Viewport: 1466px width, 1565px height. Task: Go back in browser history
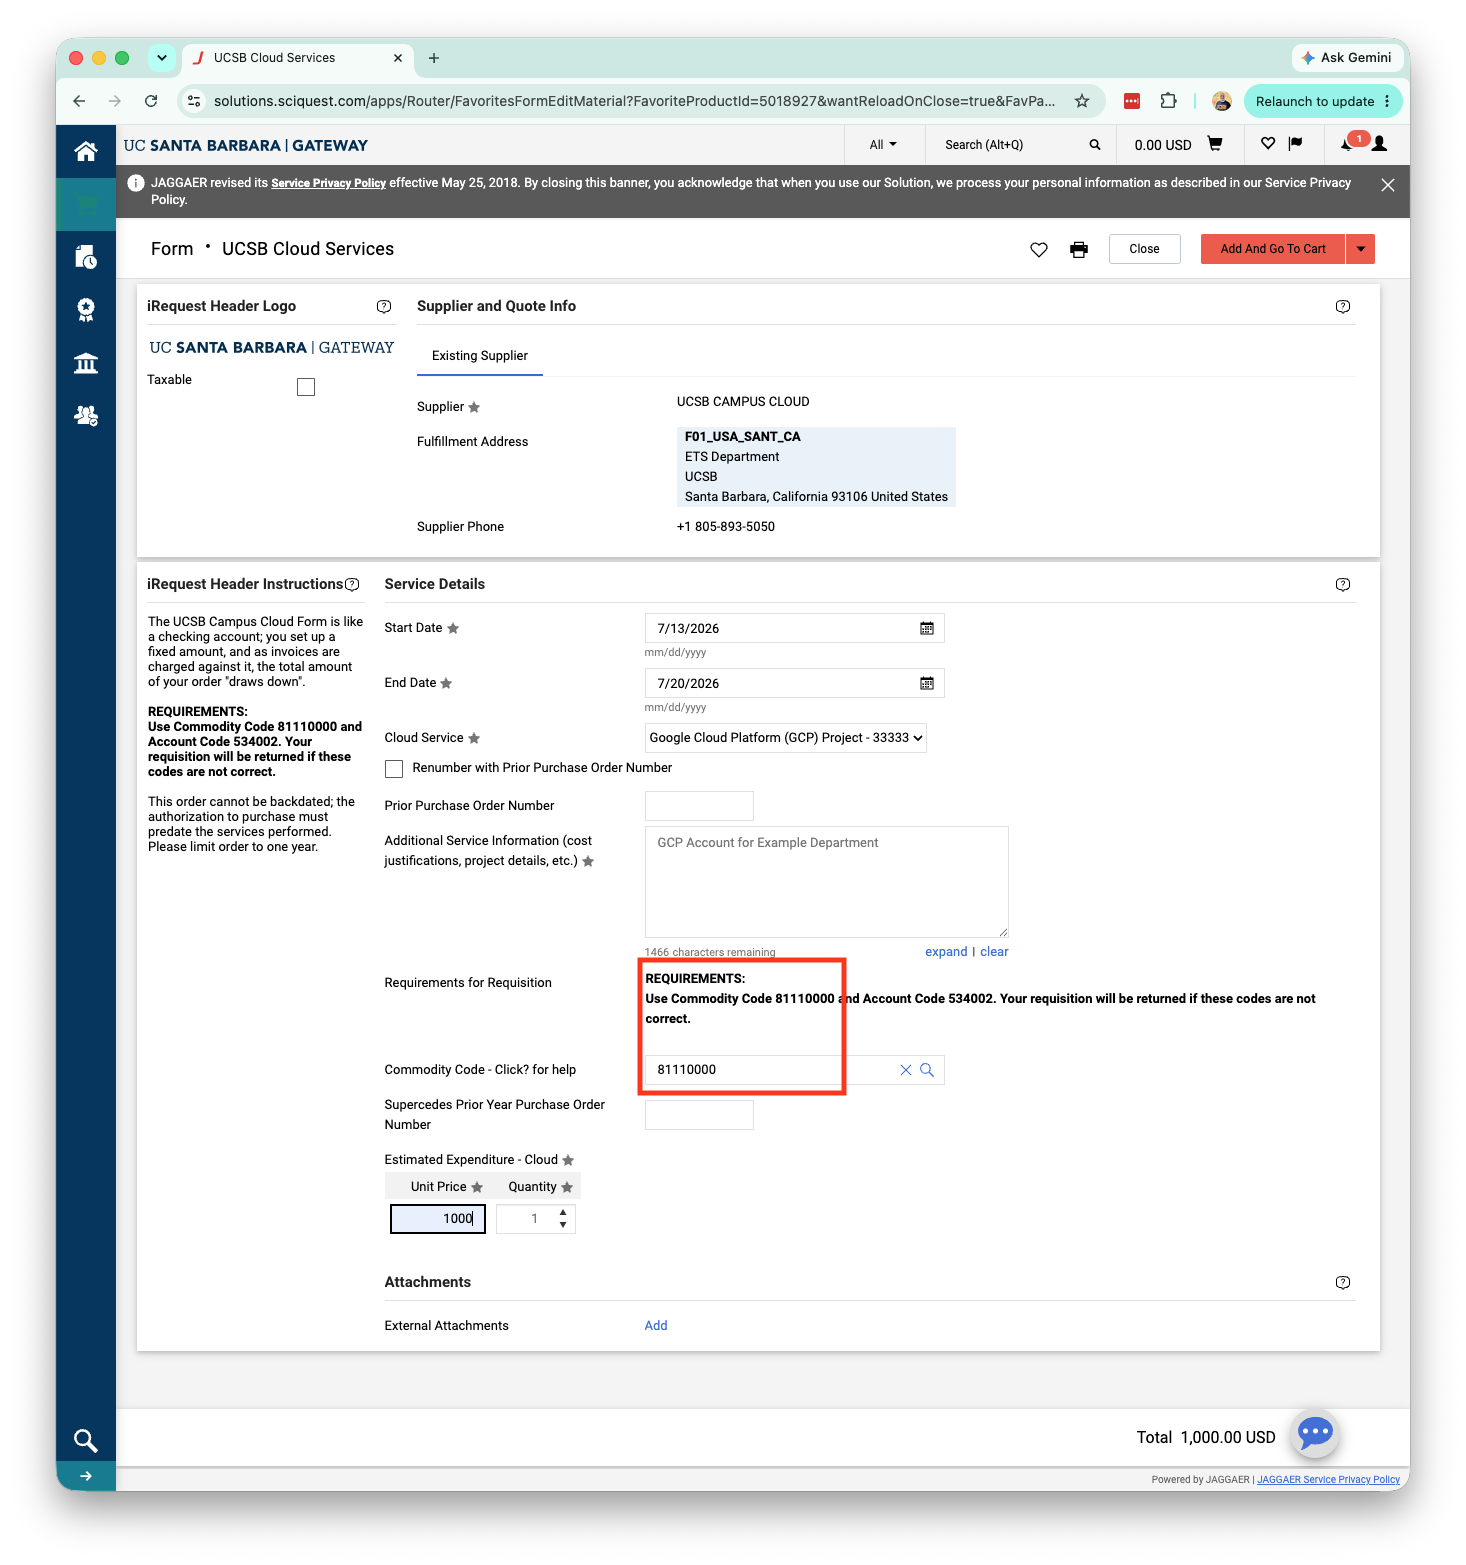(79, 101)
